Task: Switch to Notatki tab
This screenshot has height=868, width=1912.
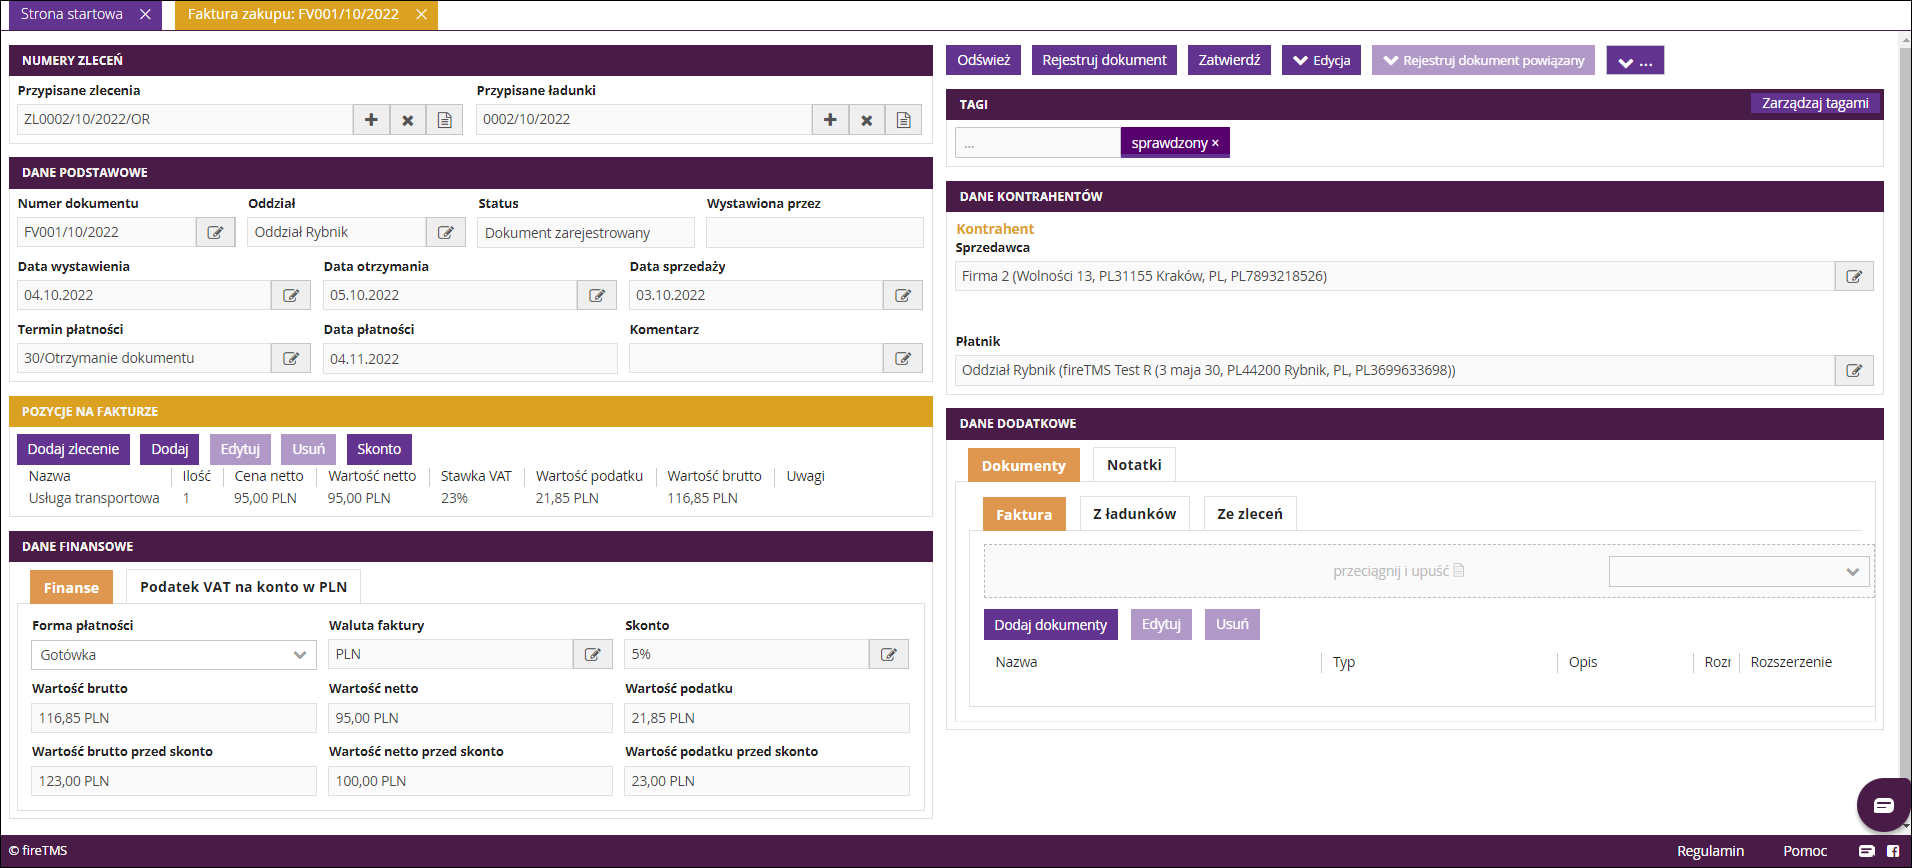Action: 1134,465
